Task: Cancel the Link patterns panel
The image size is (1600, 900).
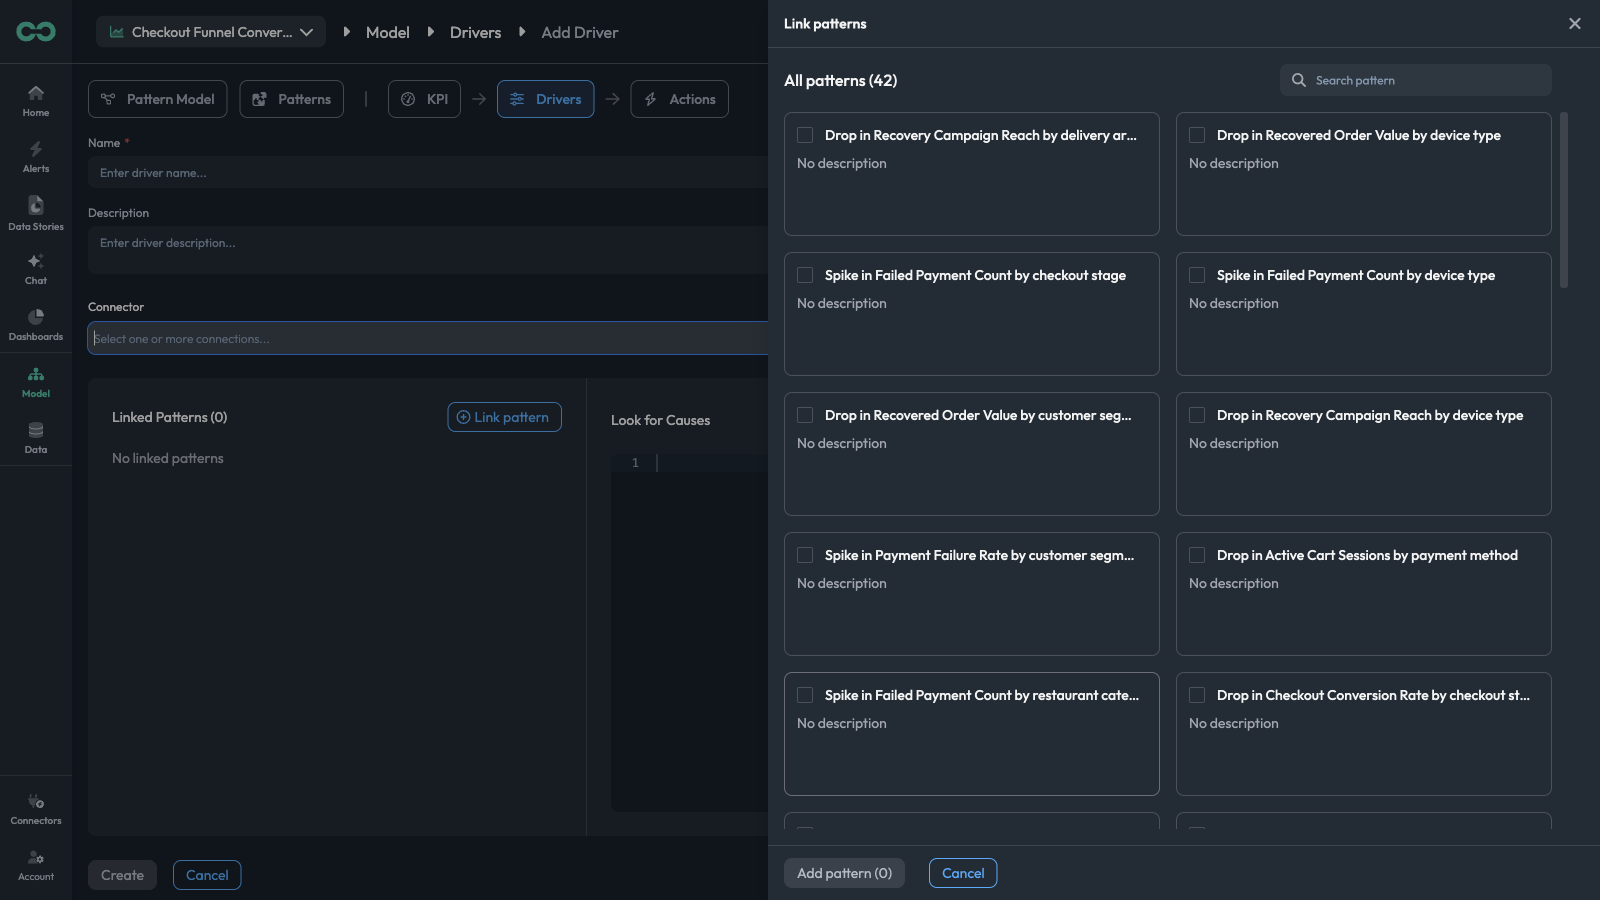Action: pyautogui.click(x=963, y=873)
